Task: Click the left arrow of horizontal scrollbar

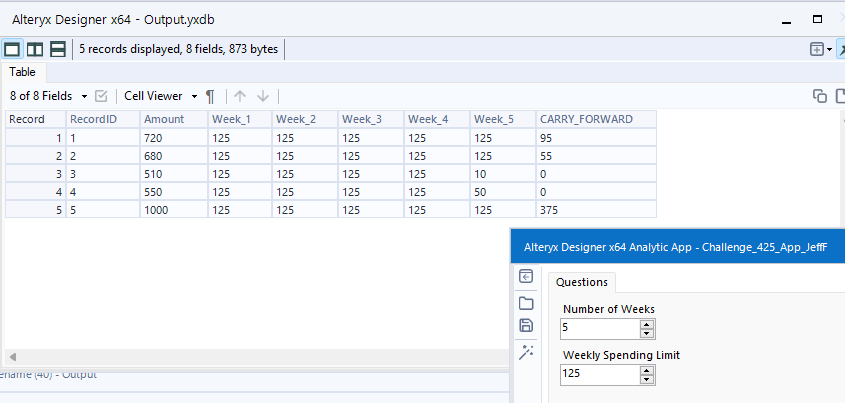Action: [x=13, y=357]
